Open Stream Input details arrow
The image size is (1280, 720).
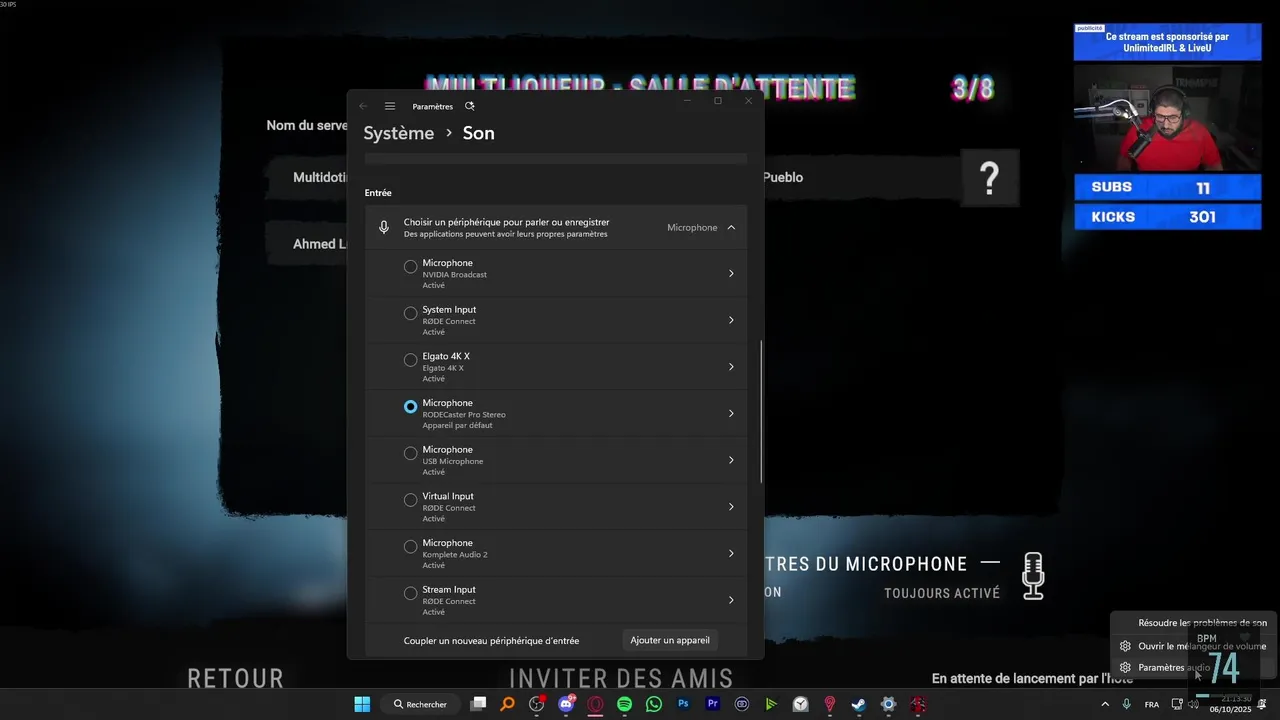point(731,600)
